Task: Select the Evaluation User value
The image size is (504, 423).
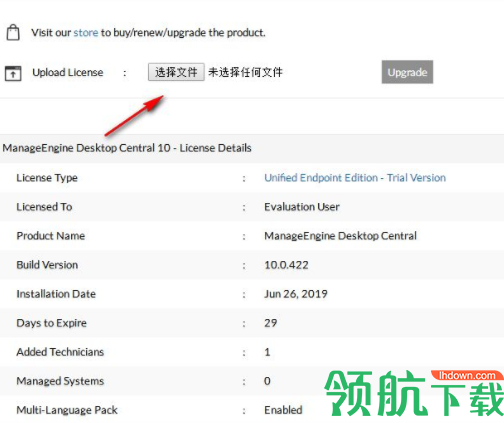Action: point(302,207)
